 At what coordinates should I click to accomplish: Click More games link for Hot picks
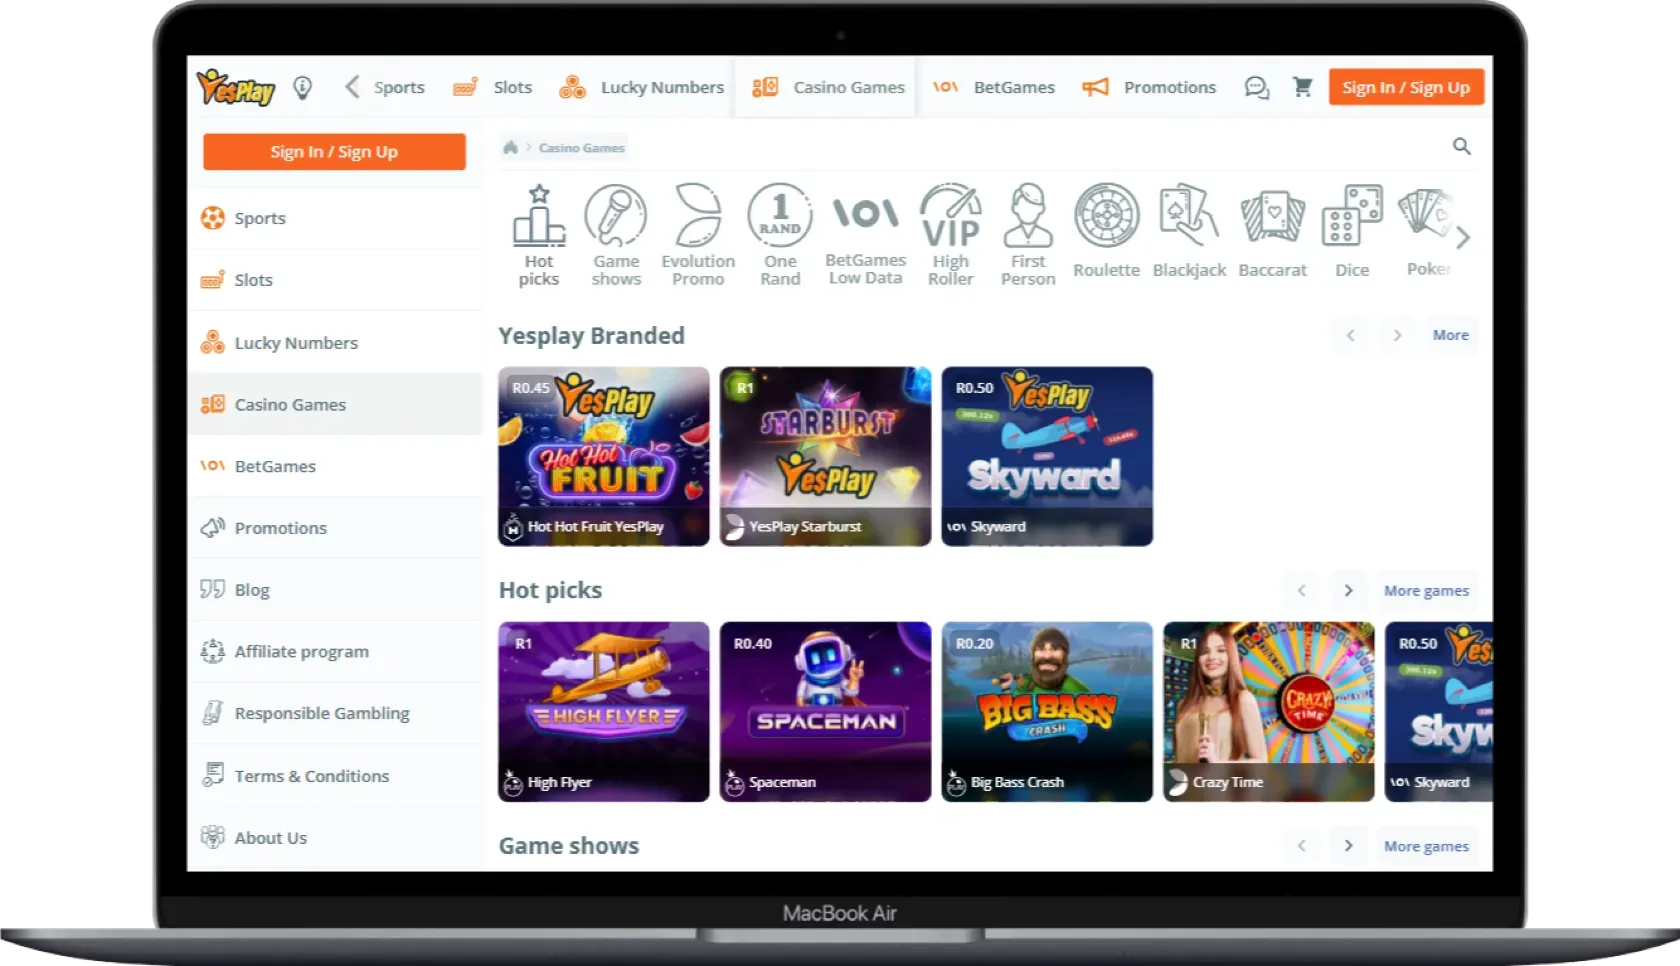click(x=1426, y=590)
